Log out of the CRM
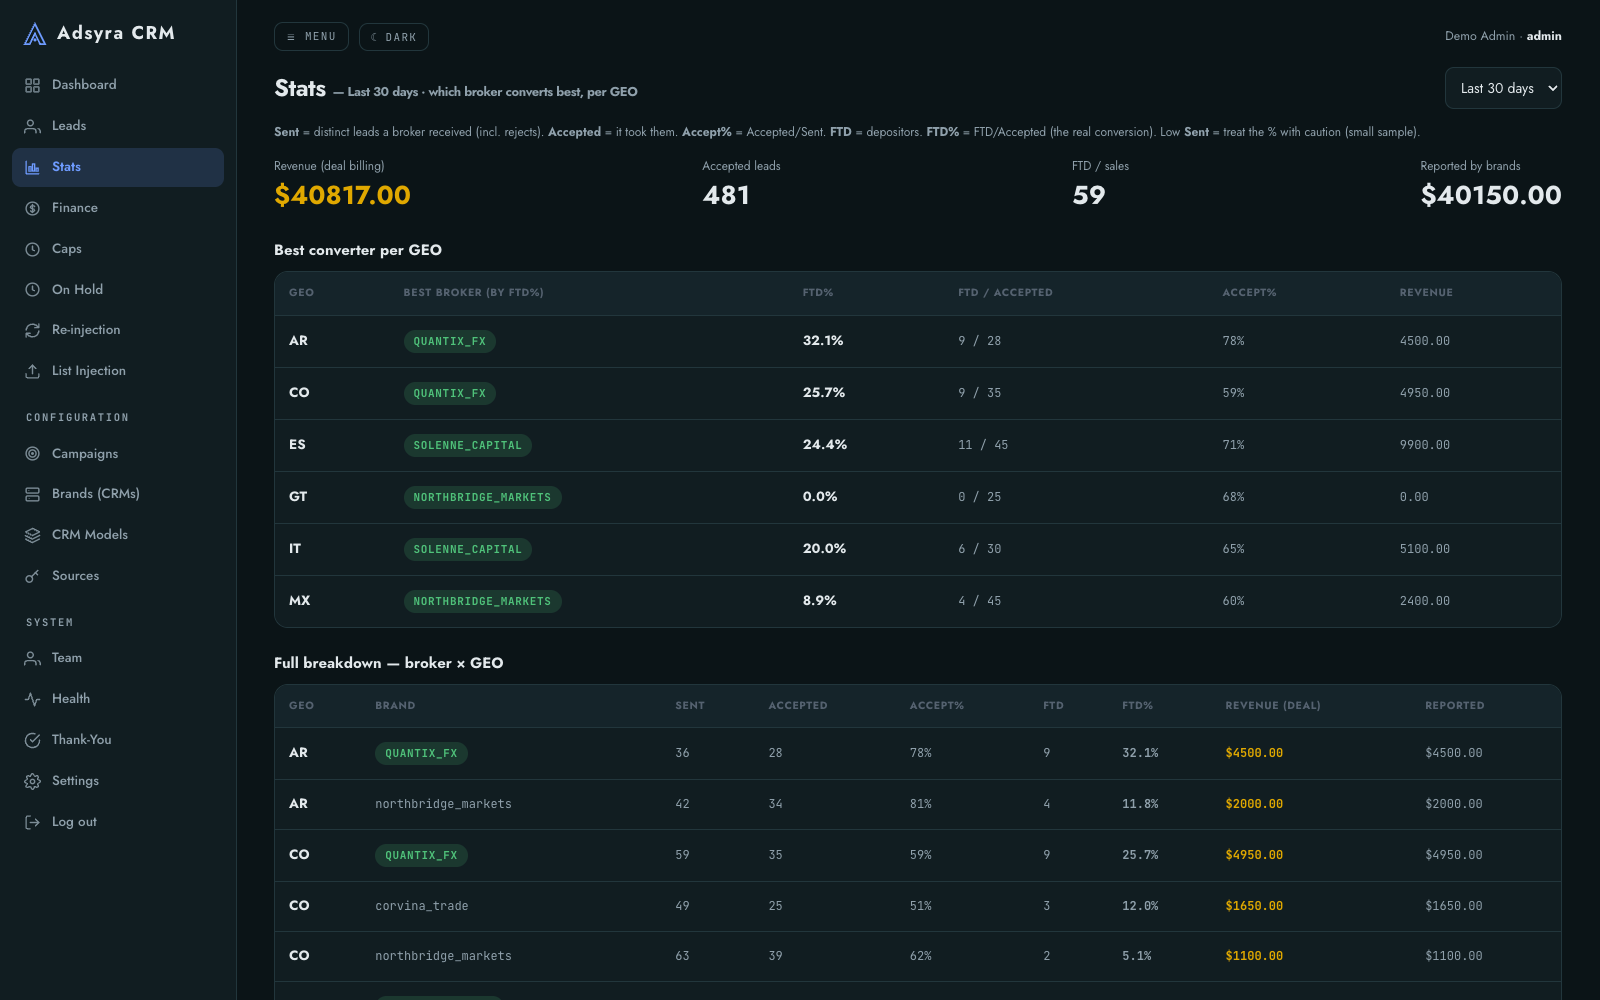This screenshot has height=1000, width=1600. pos(118,822)
